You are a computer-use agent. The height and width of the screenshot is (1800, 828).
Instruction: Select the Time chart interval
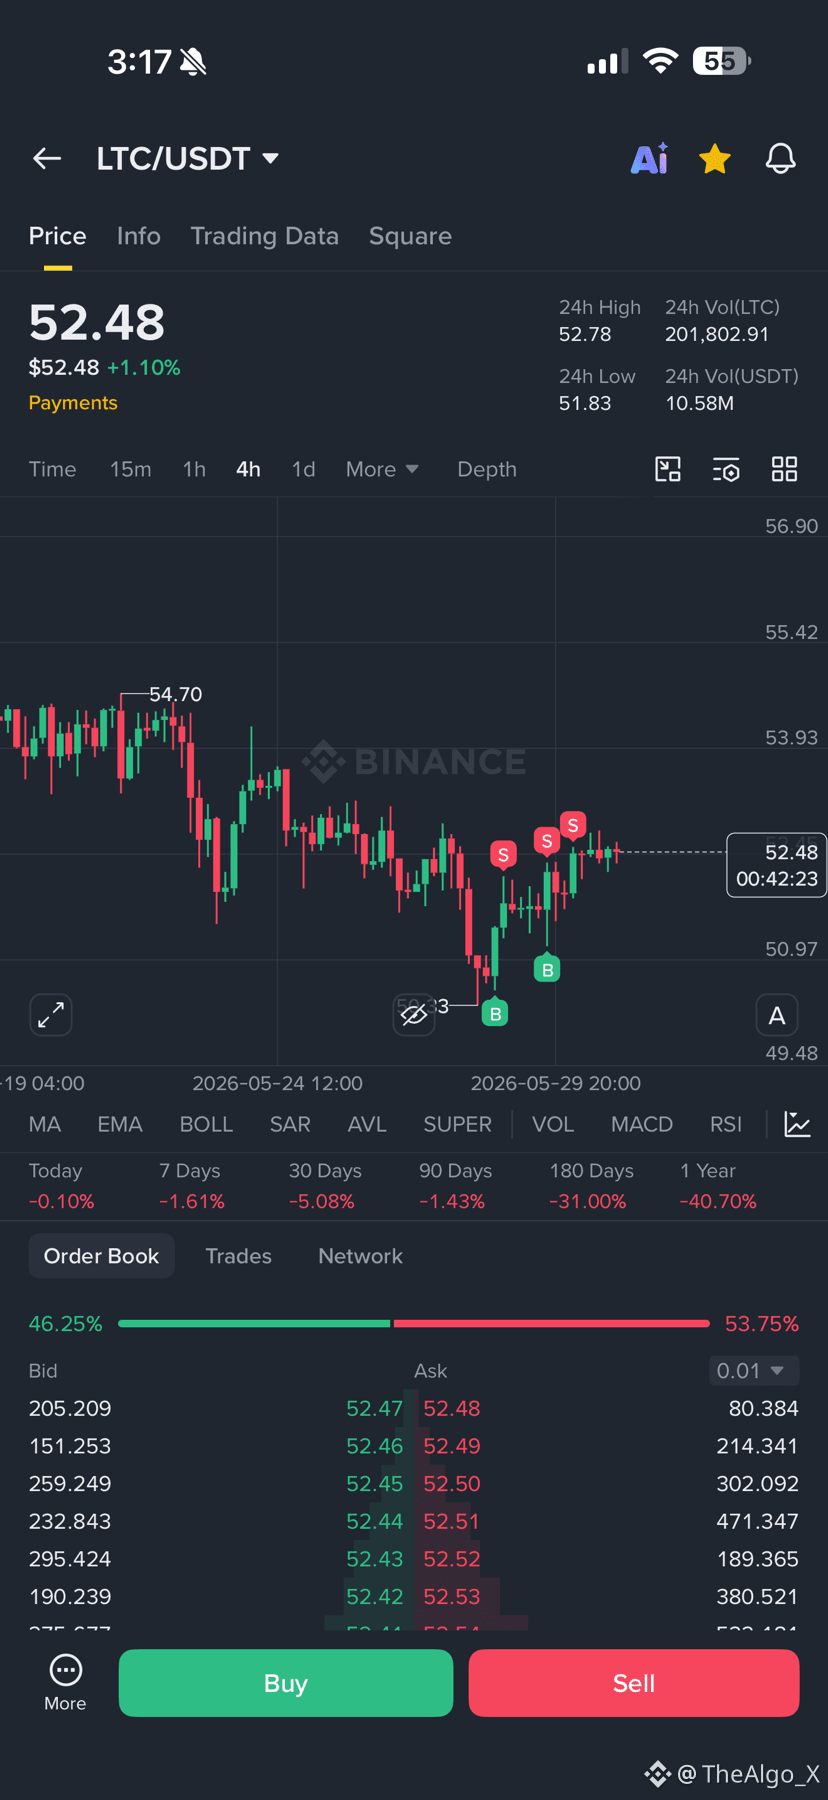(x=52, y=469)
